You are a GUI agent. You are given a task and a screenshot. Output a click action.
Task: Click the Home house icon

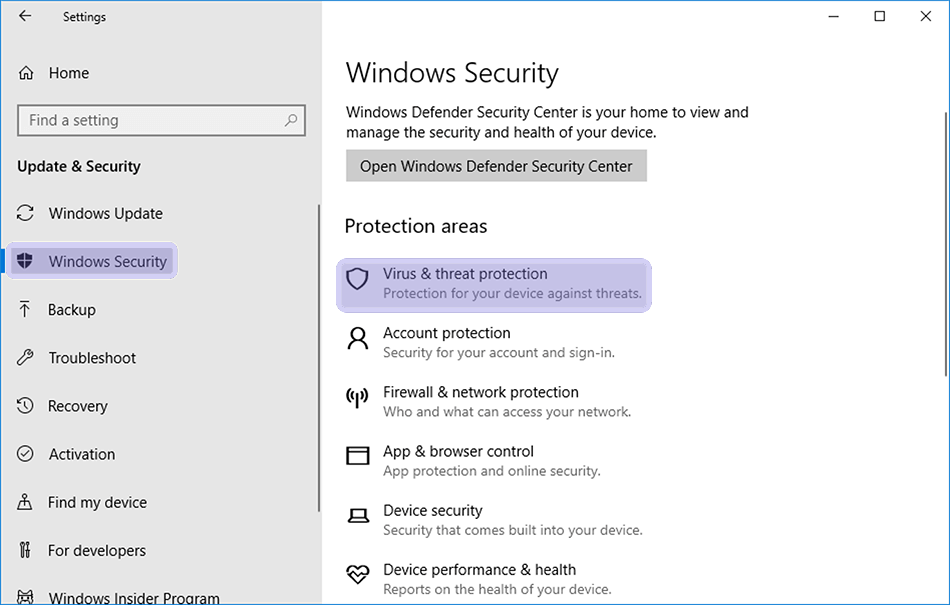[25, 72]
